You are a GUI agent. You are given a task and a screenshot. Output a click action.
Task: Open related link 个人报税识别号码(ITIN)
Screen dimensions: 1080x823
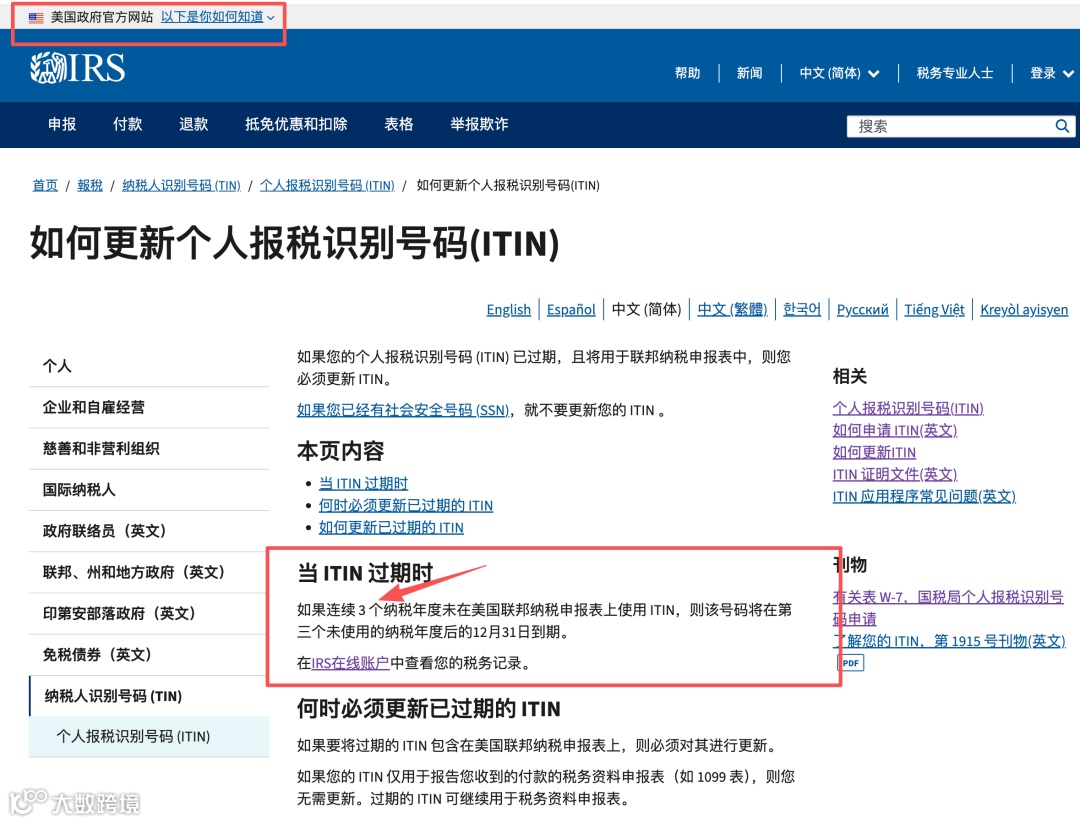click(908, 408)
